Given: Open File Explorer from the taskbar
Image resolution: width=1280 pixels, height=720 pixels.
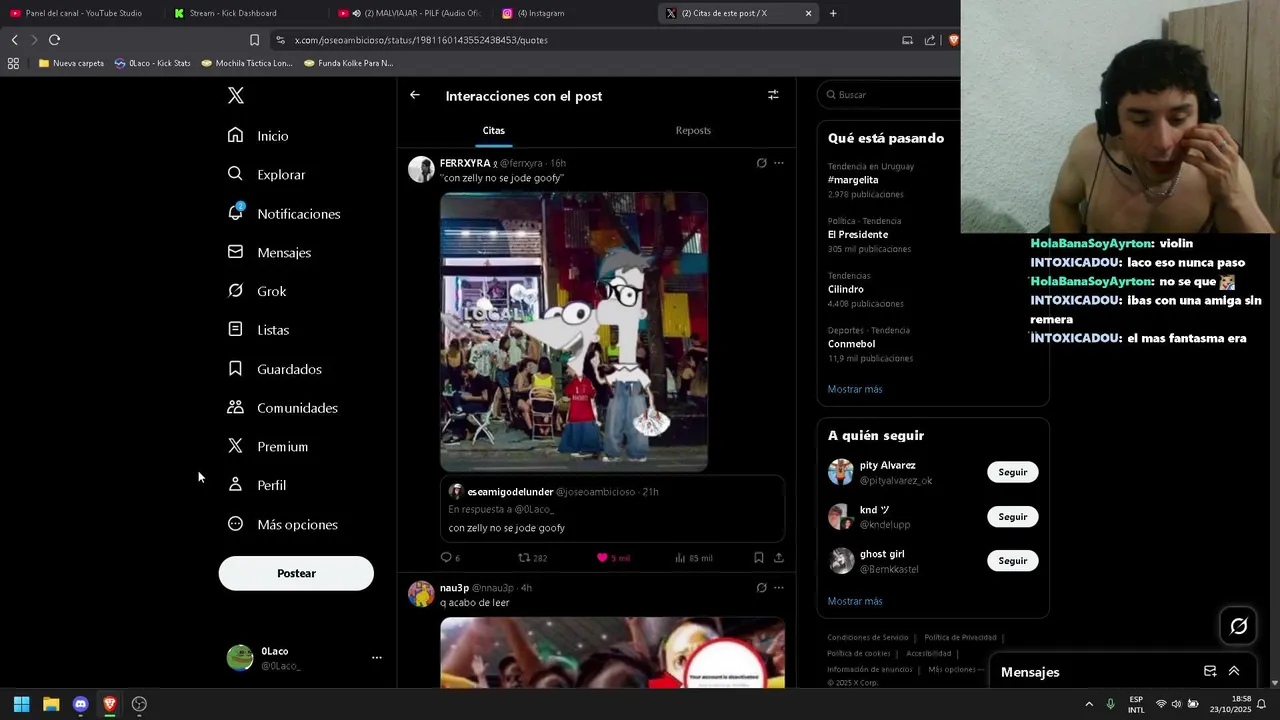Looking at the screenshot, I should (x=51, y=704).
